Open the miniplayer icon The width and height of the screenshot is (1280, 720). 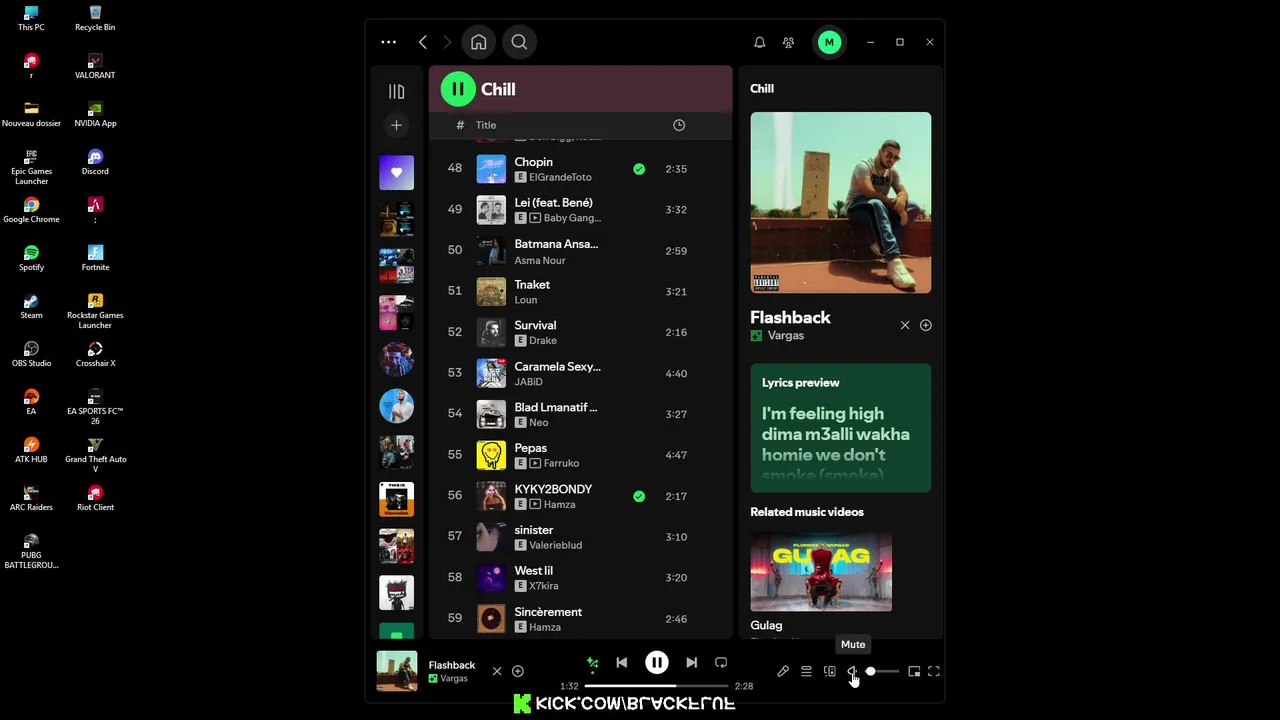(x=914, y=671)
